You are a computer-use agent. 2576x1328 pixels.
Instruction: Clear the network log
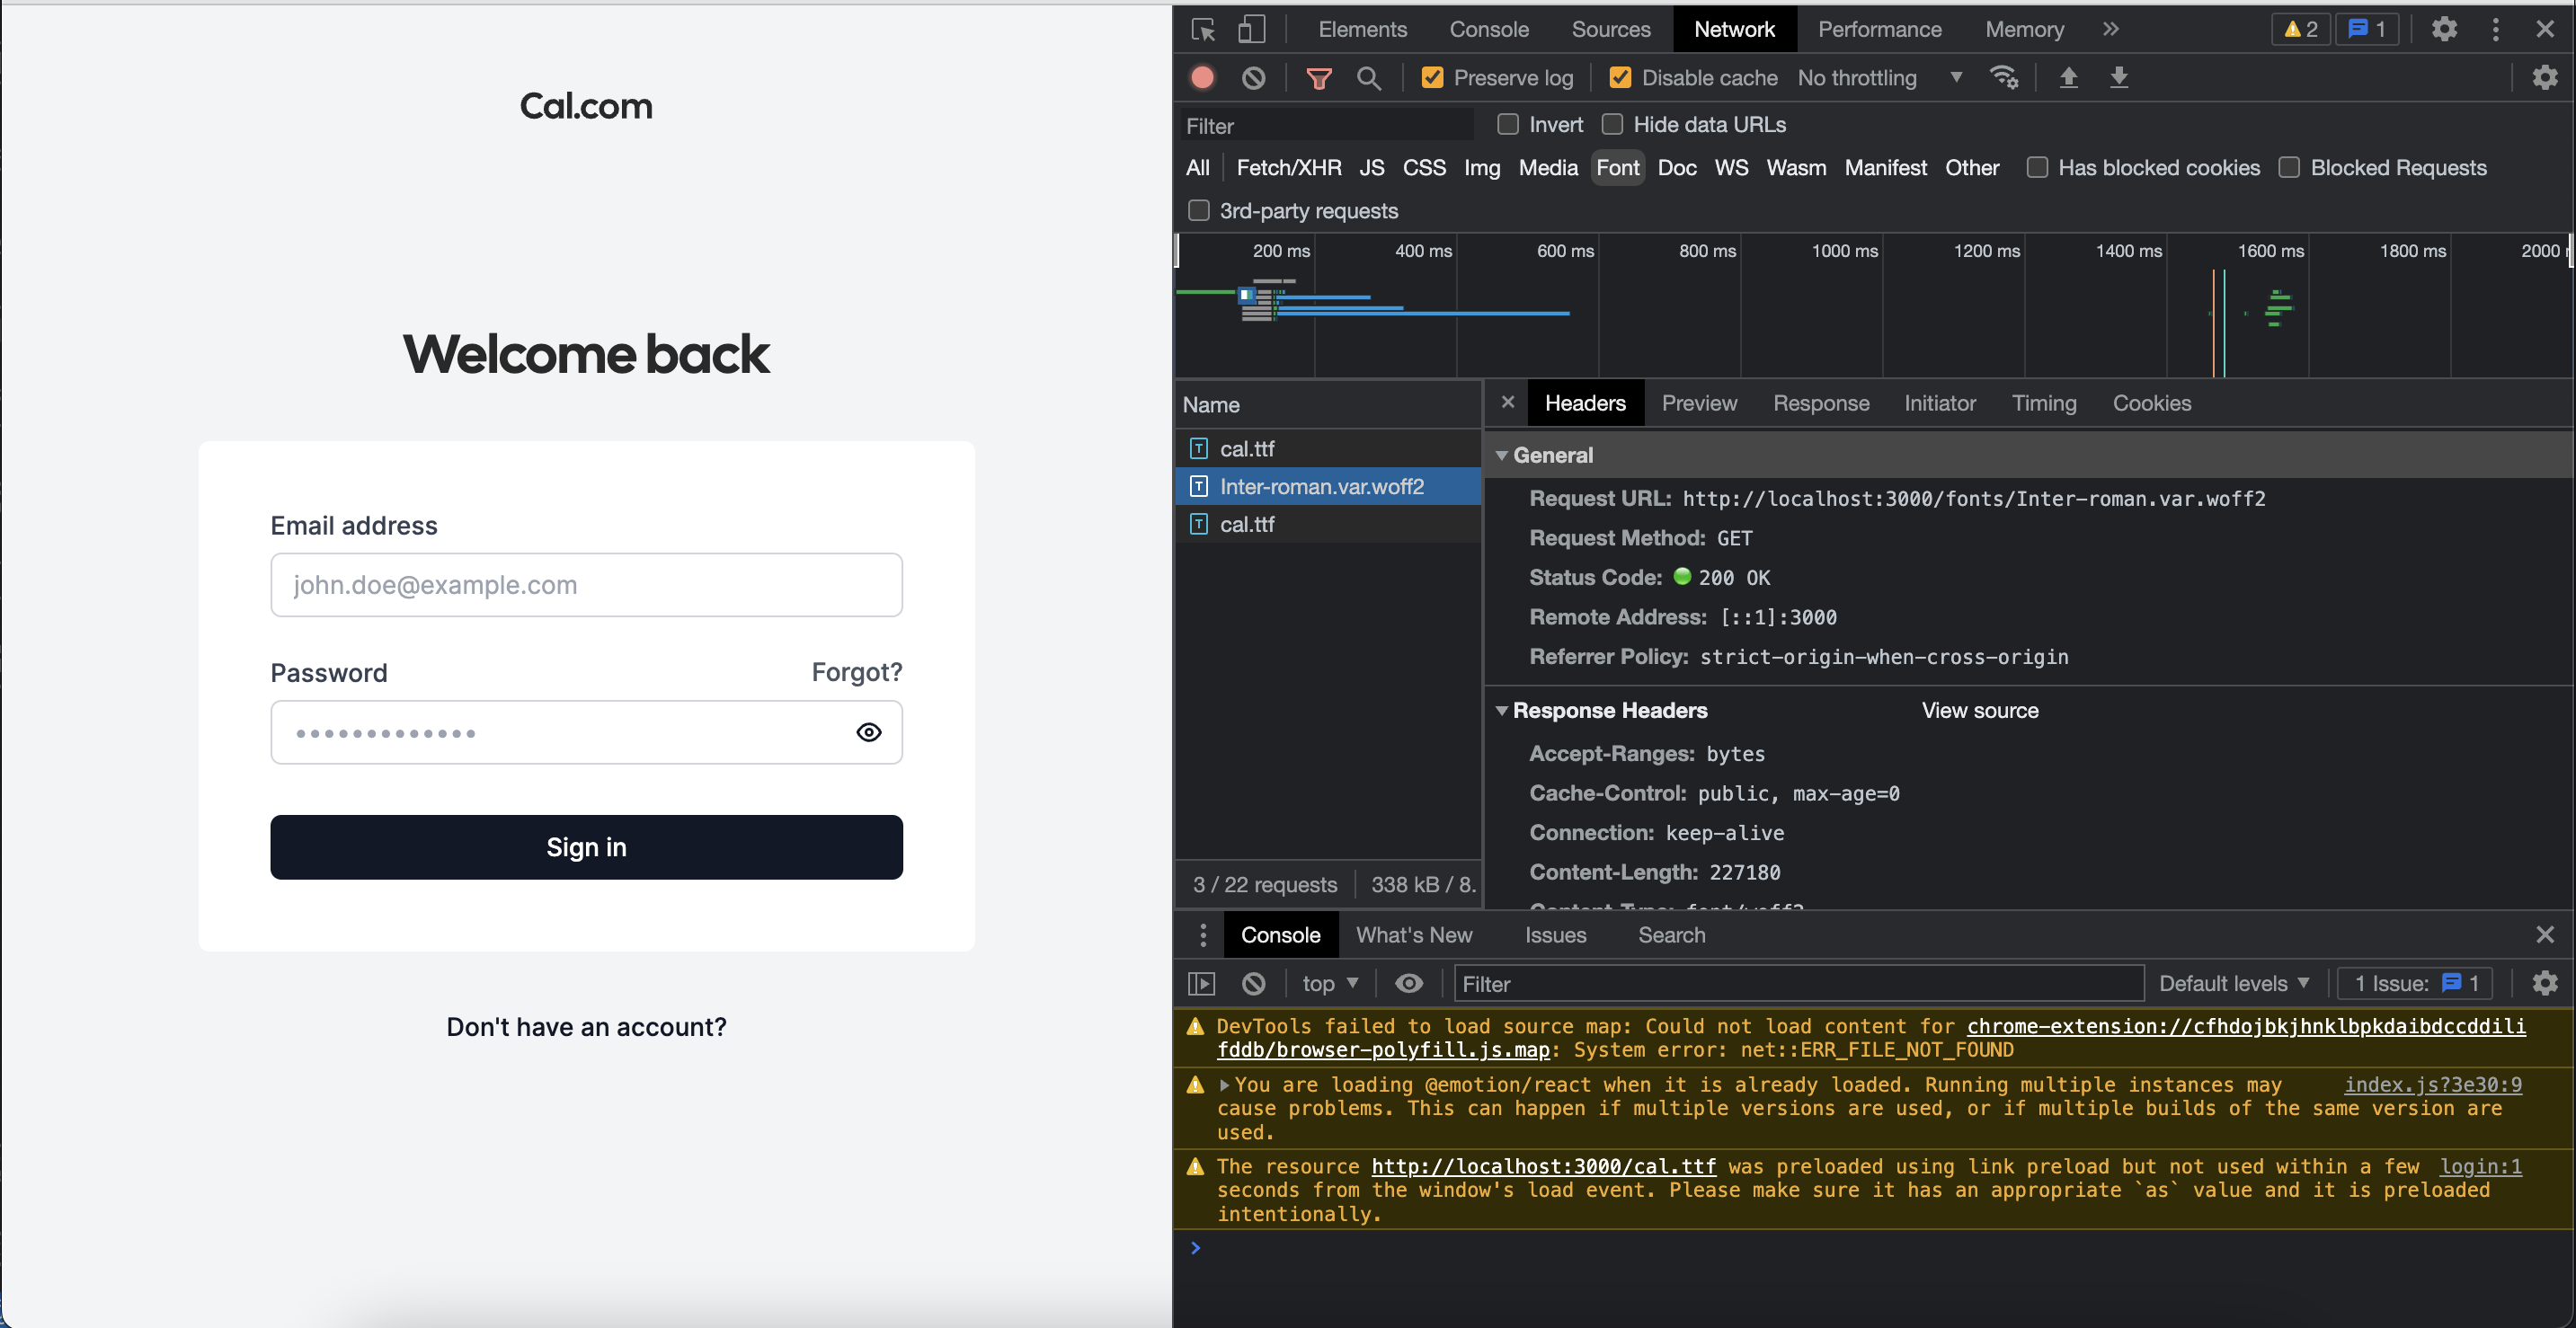pos(1253,77)
